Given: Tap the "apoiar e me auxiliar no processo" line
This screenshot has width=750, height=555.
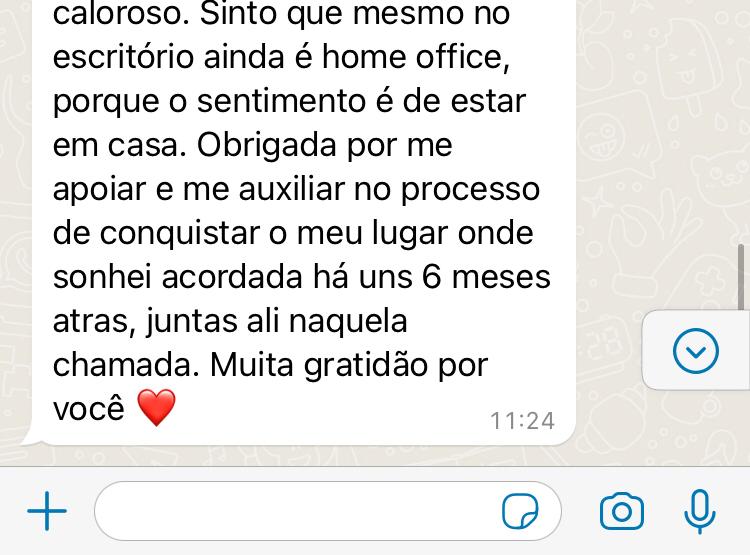Looking at the screenshot, I should coord(296,189).
